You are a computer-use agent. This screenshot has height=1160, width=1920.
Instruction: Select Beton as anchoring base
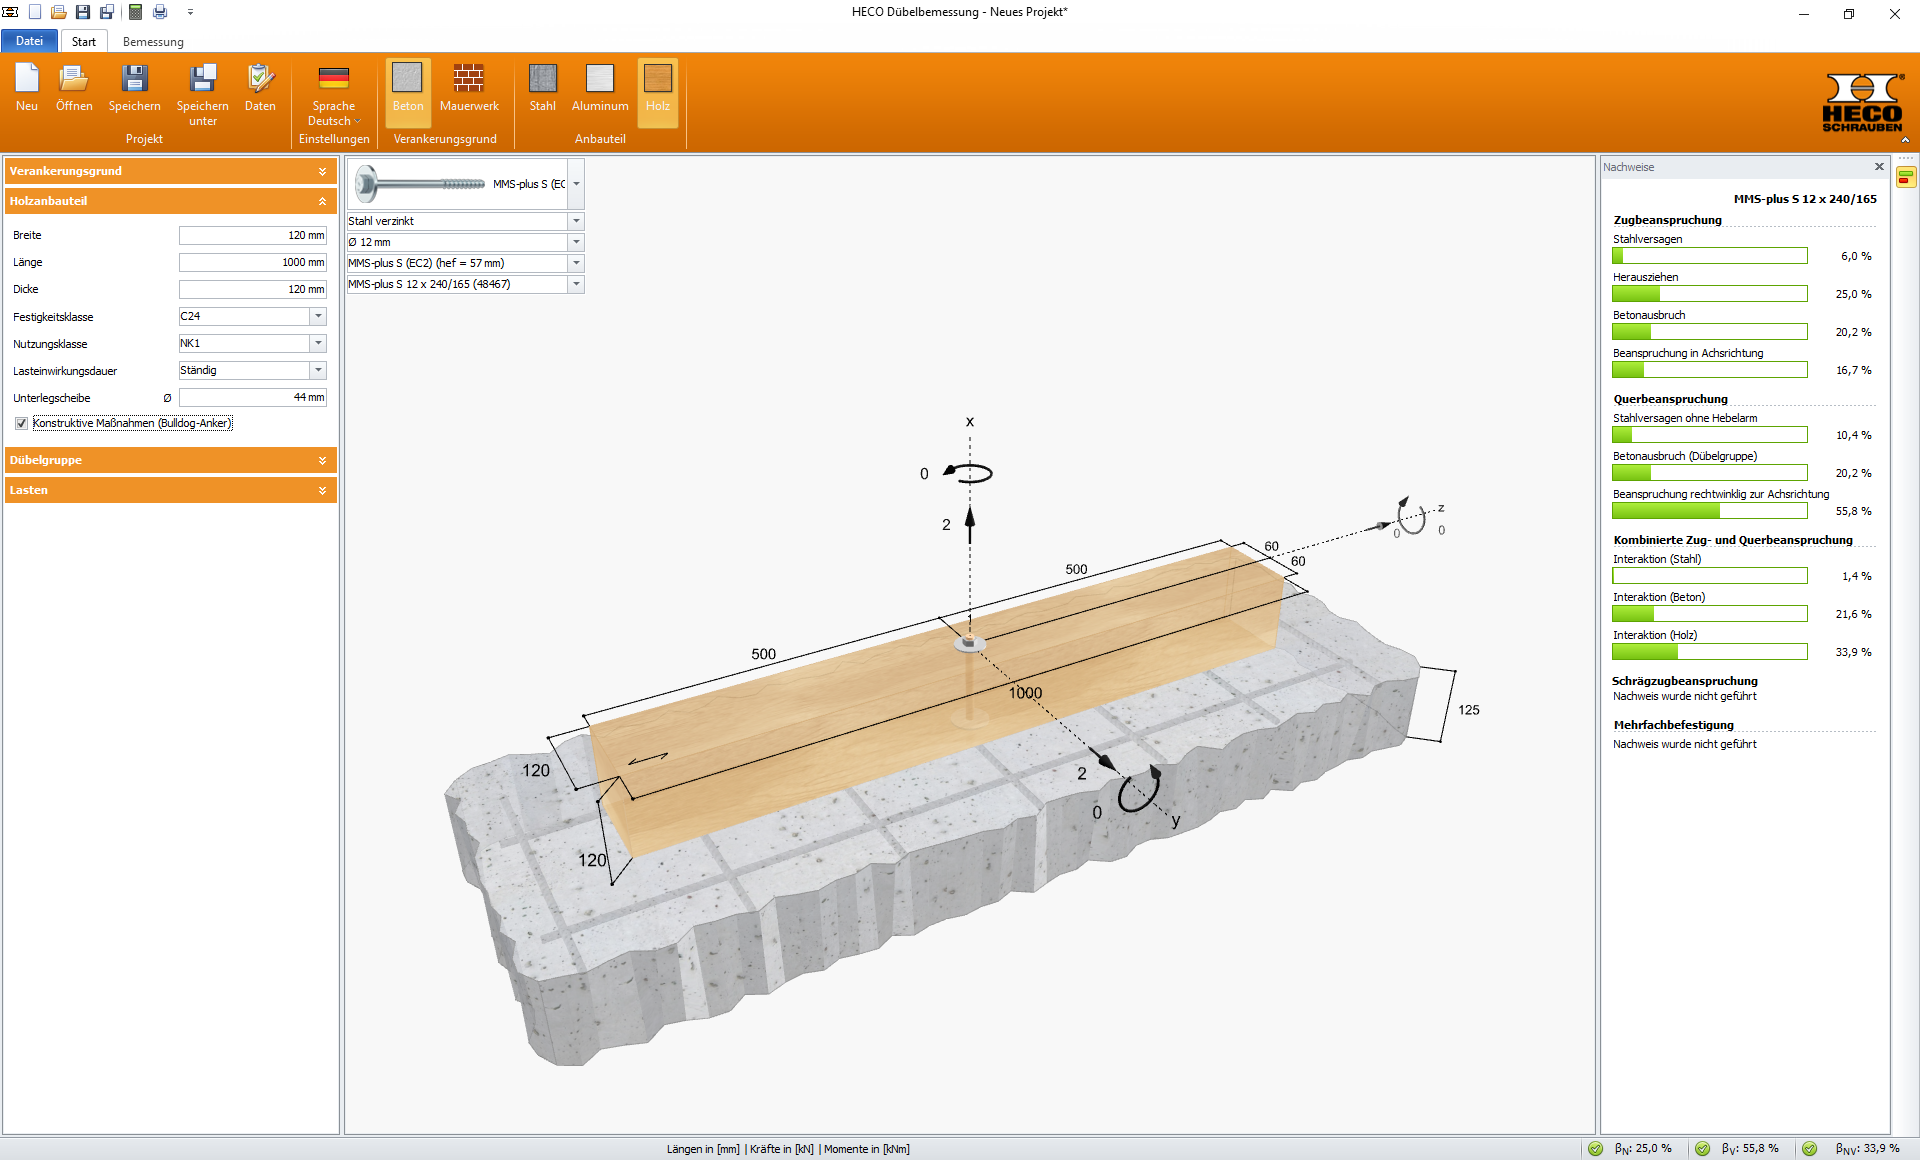coord(408,92)
